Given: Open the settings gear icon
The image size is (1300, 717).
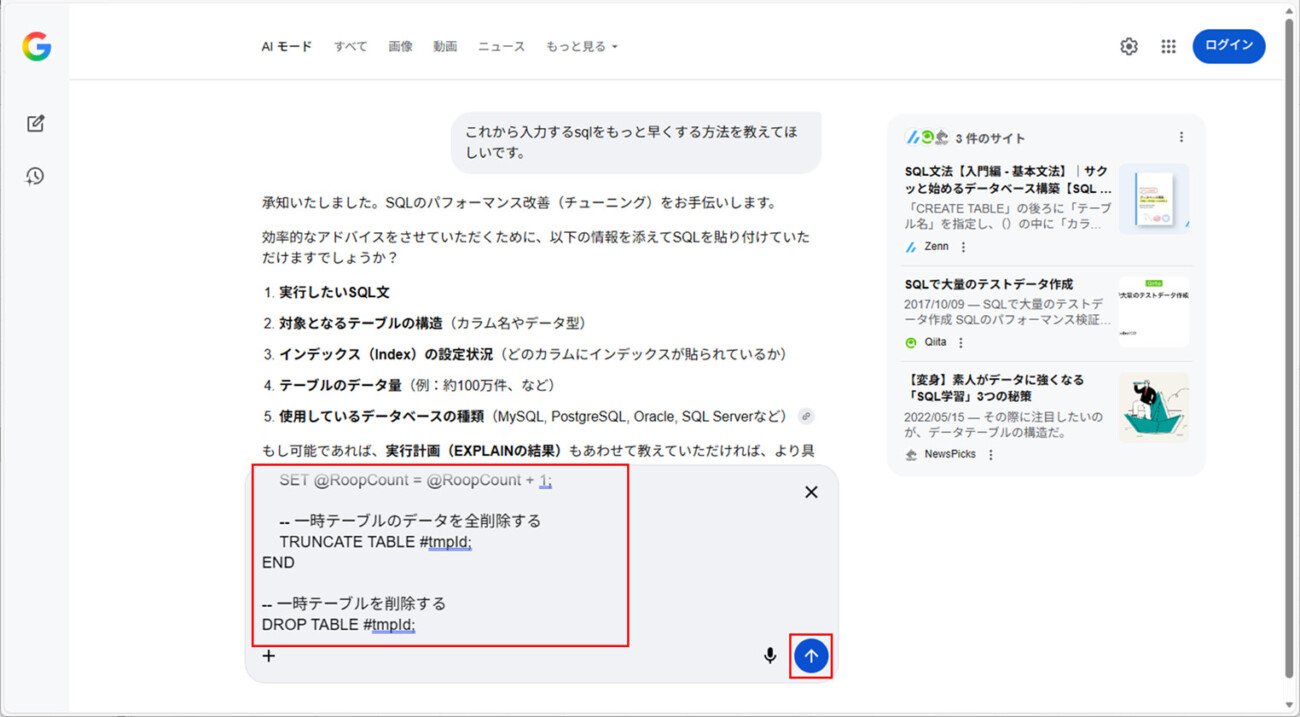Looking at the screenshot, I should click(x=1129, y=47).
